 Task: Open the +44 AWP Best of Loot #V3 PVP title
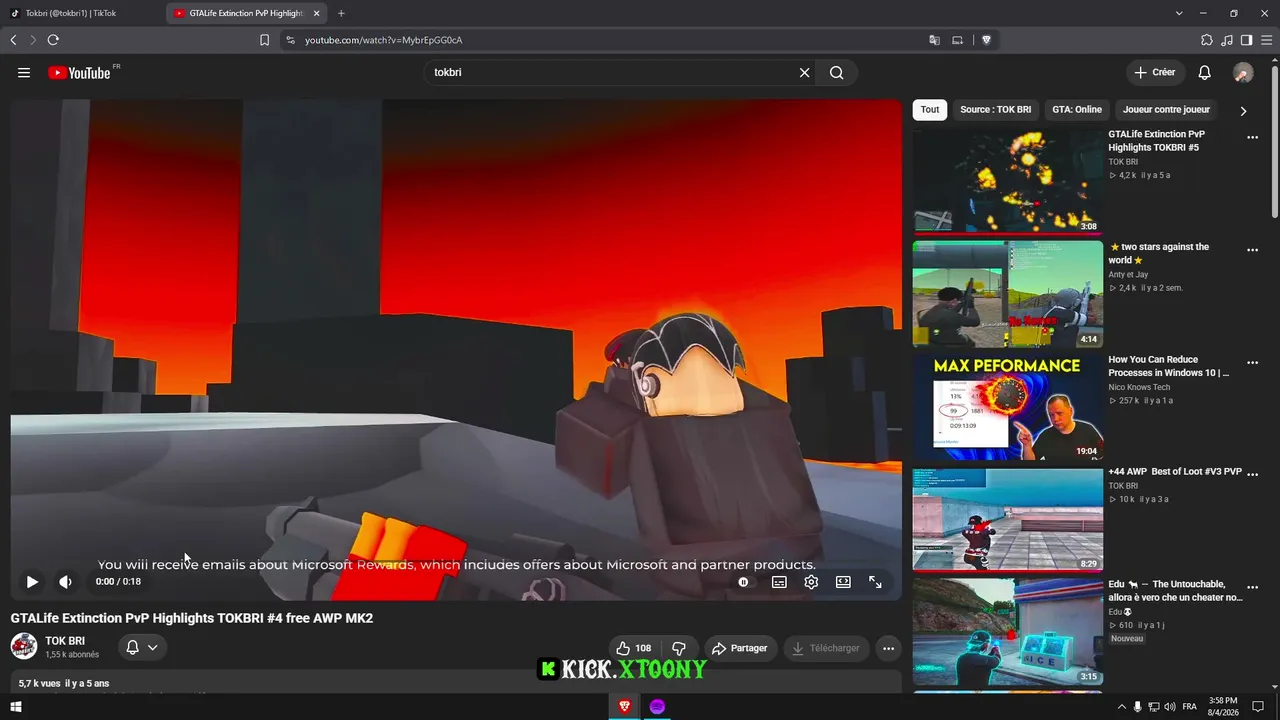point(1175,472)
